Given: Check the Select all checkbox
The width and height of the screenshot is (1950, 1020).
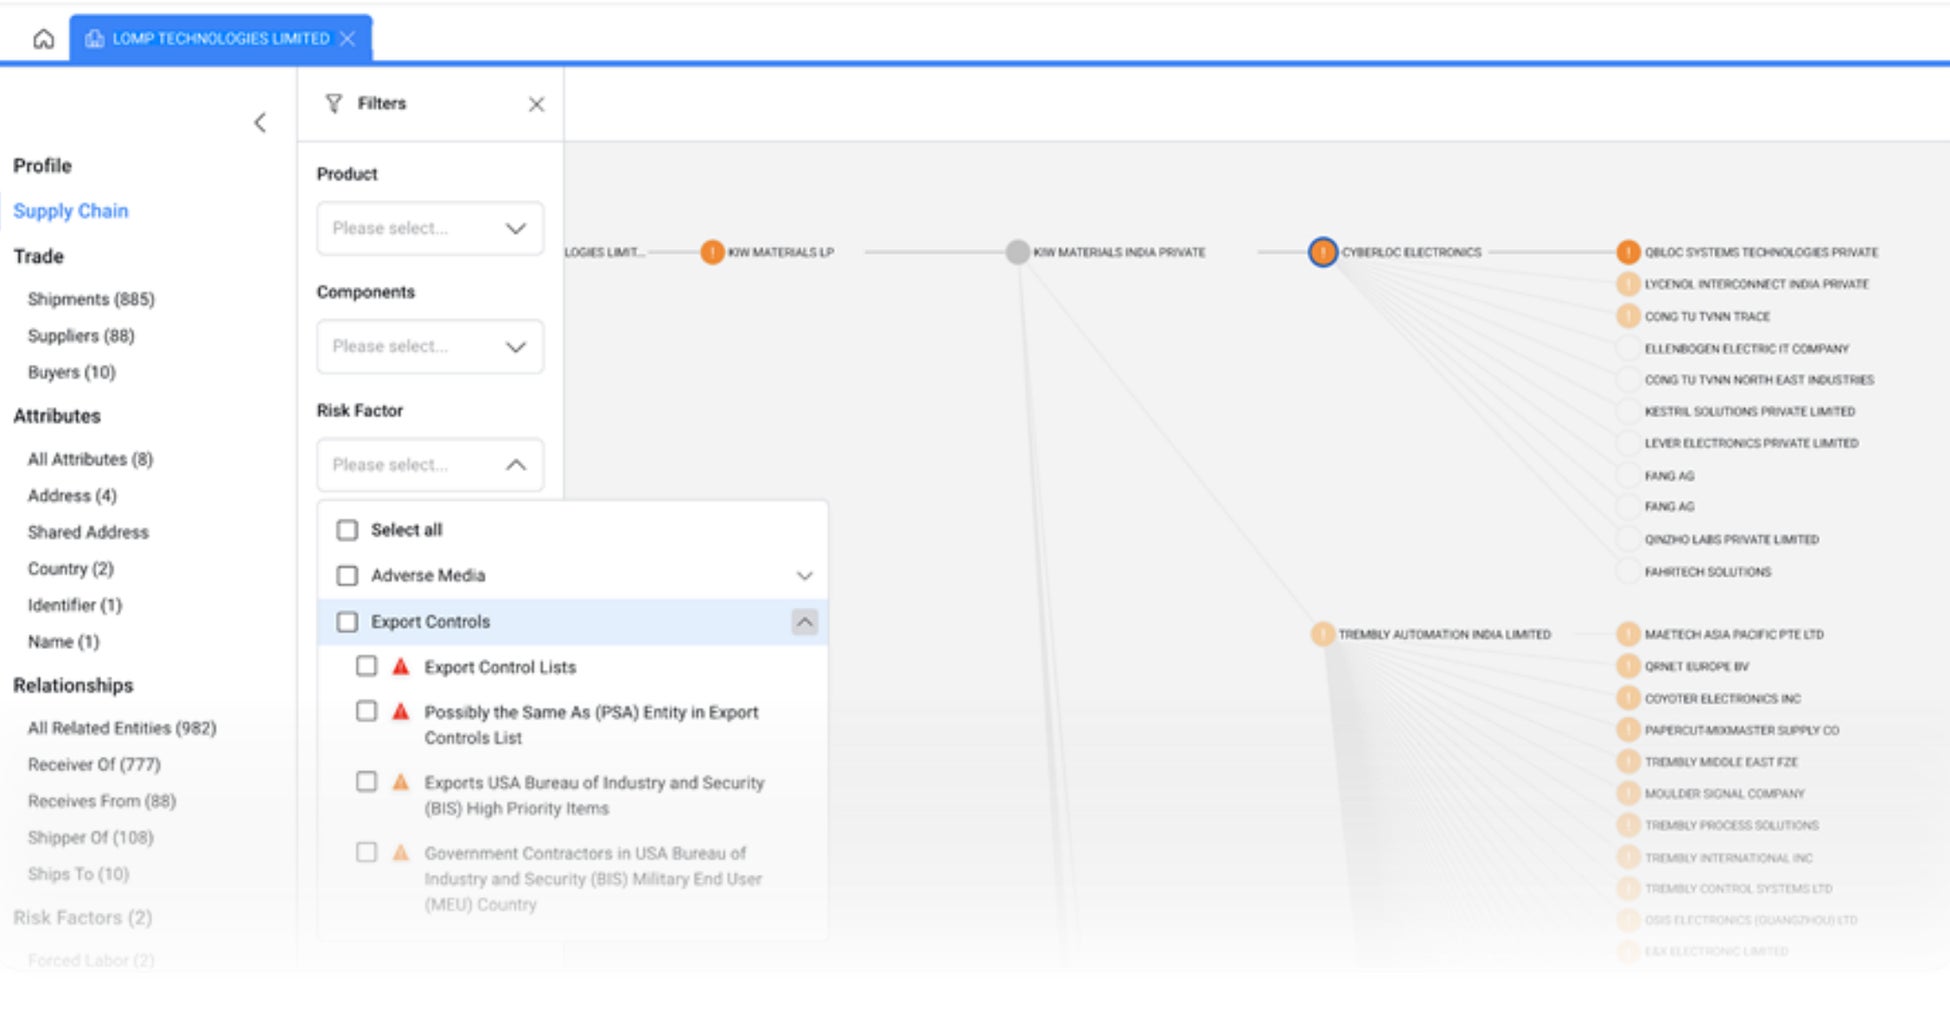Looking at the screenshot, I should click(x=347, y=530).
